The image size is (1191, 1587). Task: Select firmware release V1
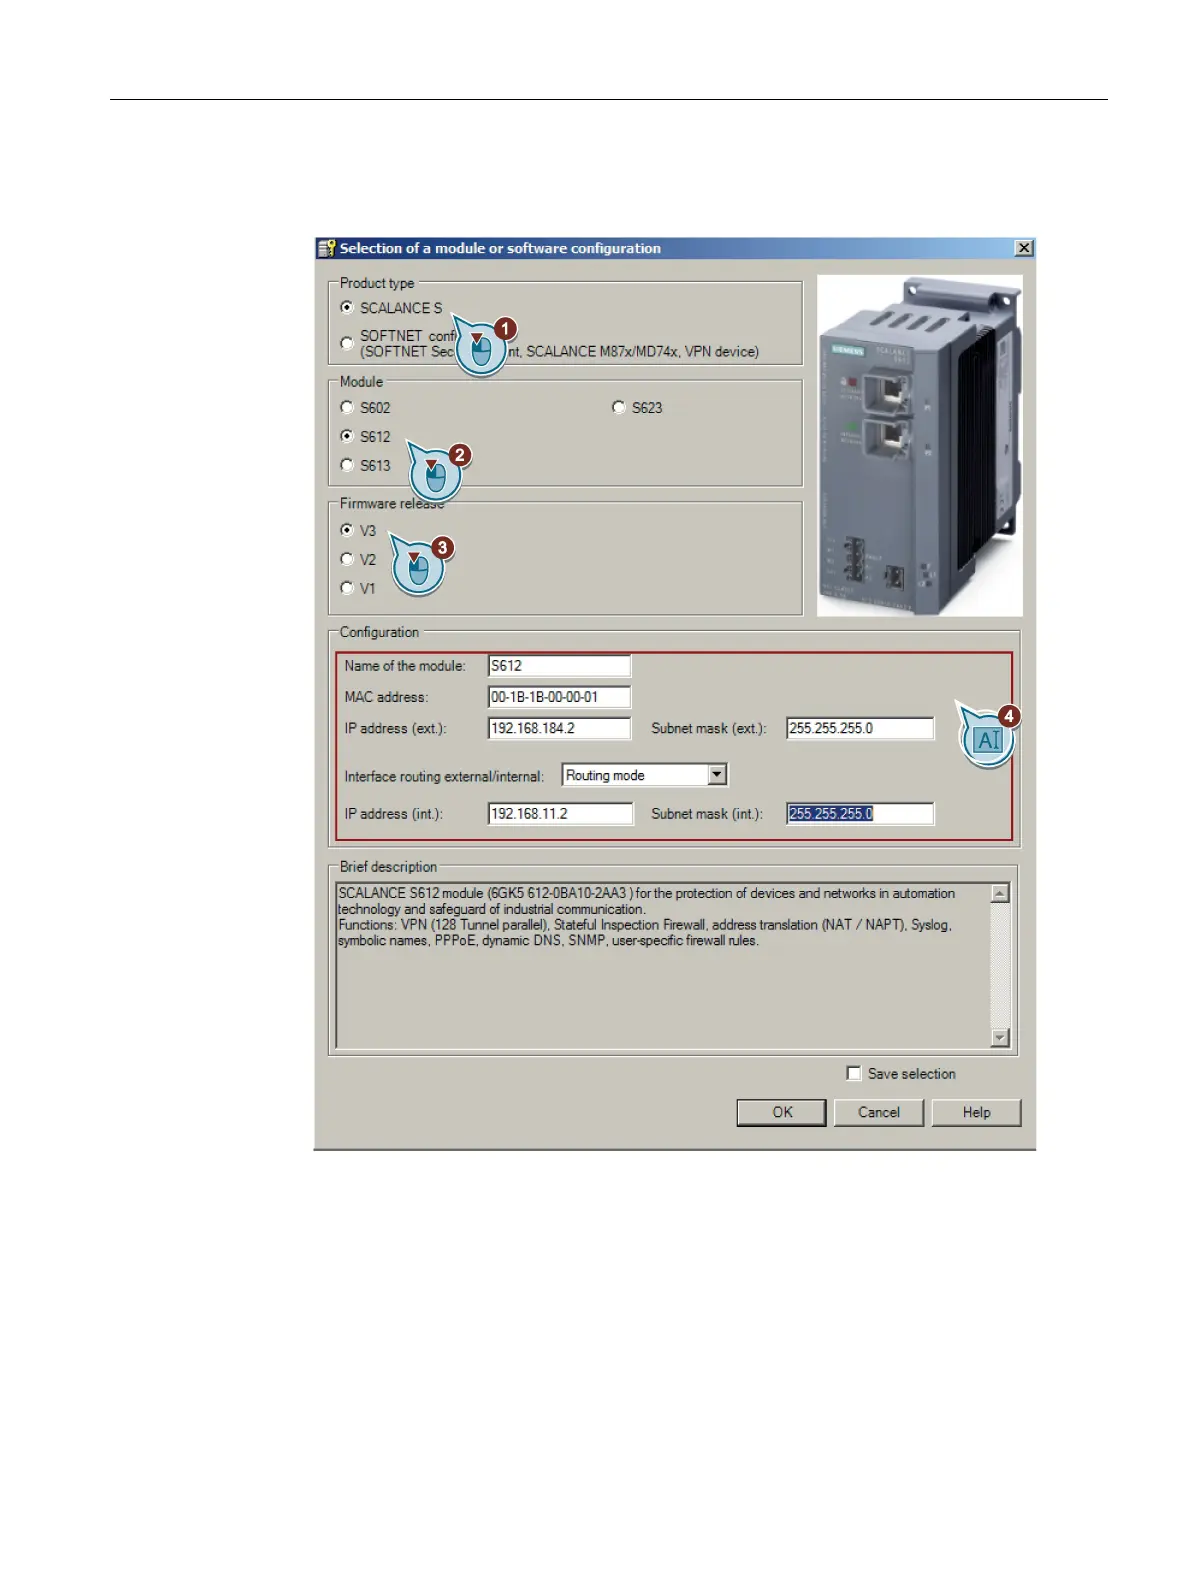pos(347,588)
